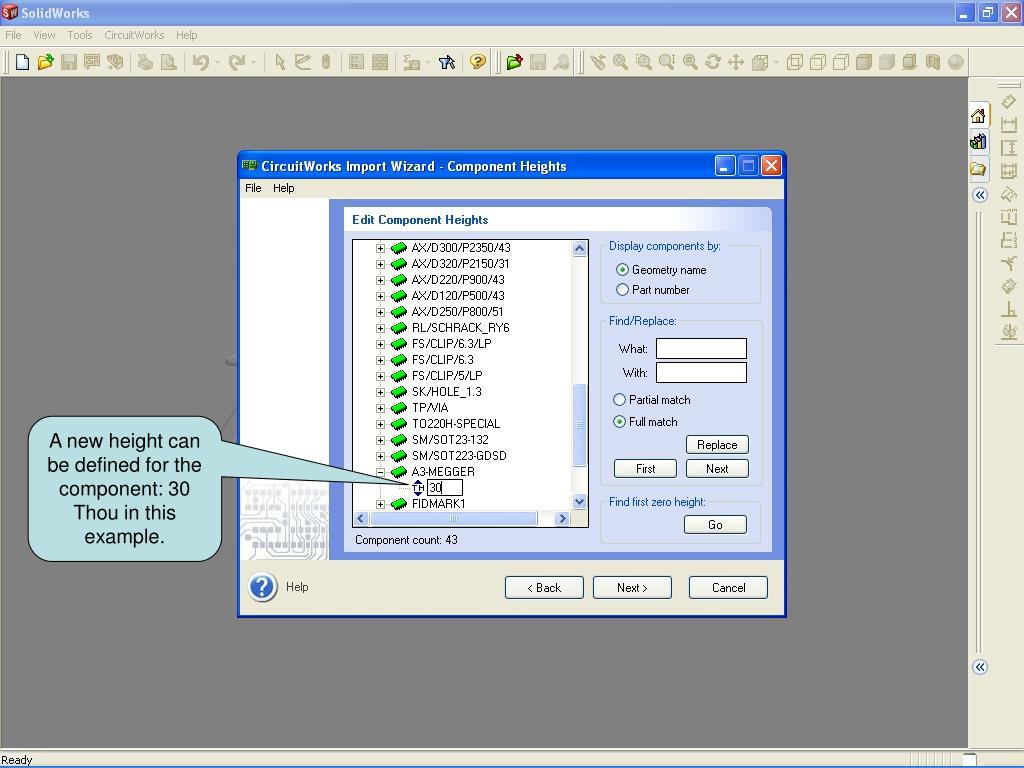Open the CircuitWorks menu in SolidWorks
This screenshot has height=768, width=1024.
click(x=135, y=35)
